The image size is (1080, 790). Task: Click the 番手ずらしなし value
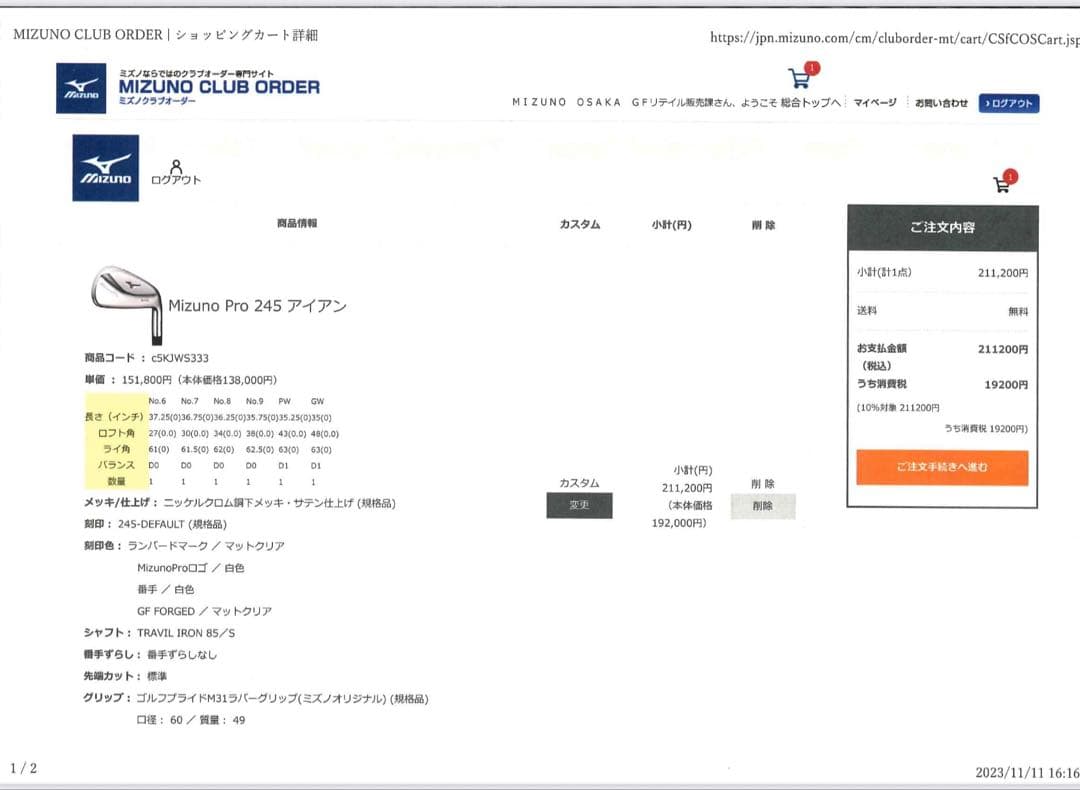click(x=182, y=655)
